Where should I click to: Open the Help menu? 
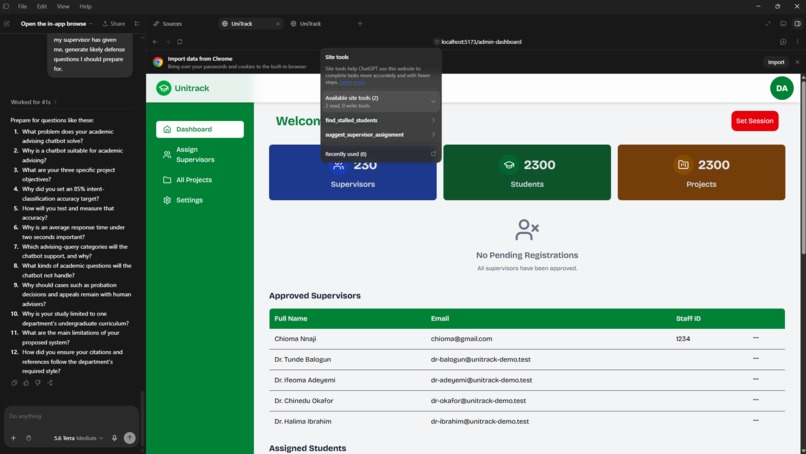point(85,7)
